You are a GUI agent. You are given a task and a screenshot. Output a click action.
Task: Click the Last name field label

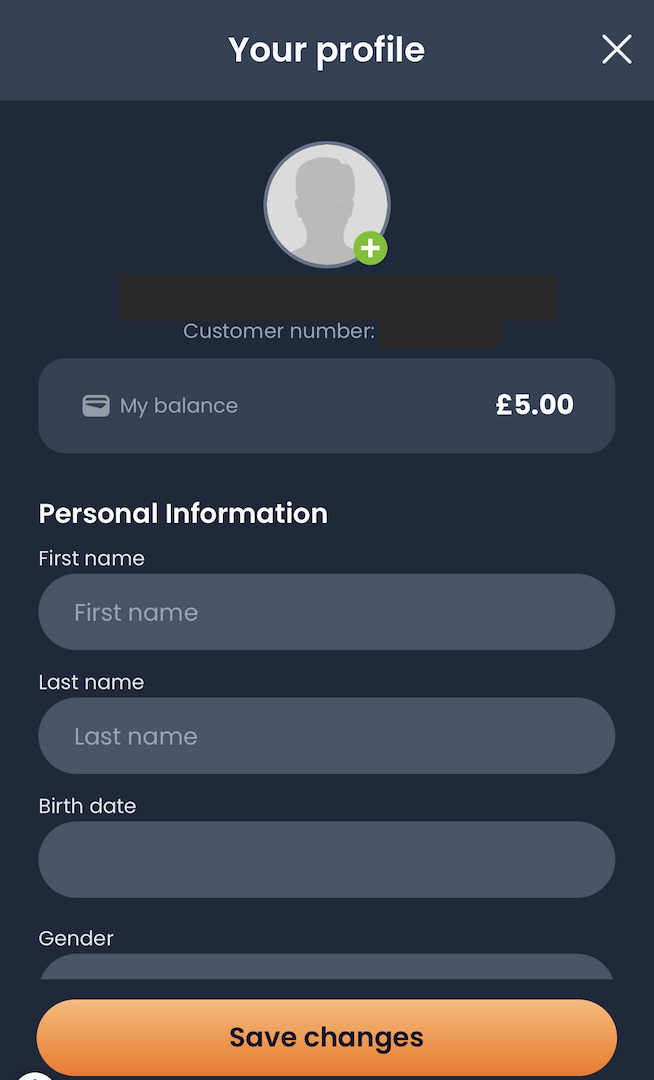(92, 682)
